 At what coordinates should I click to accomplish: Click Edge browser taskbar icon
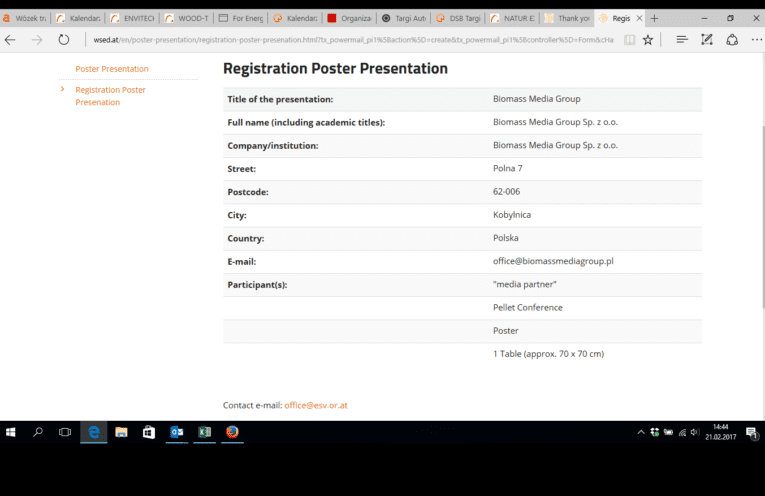pos(94,432)
